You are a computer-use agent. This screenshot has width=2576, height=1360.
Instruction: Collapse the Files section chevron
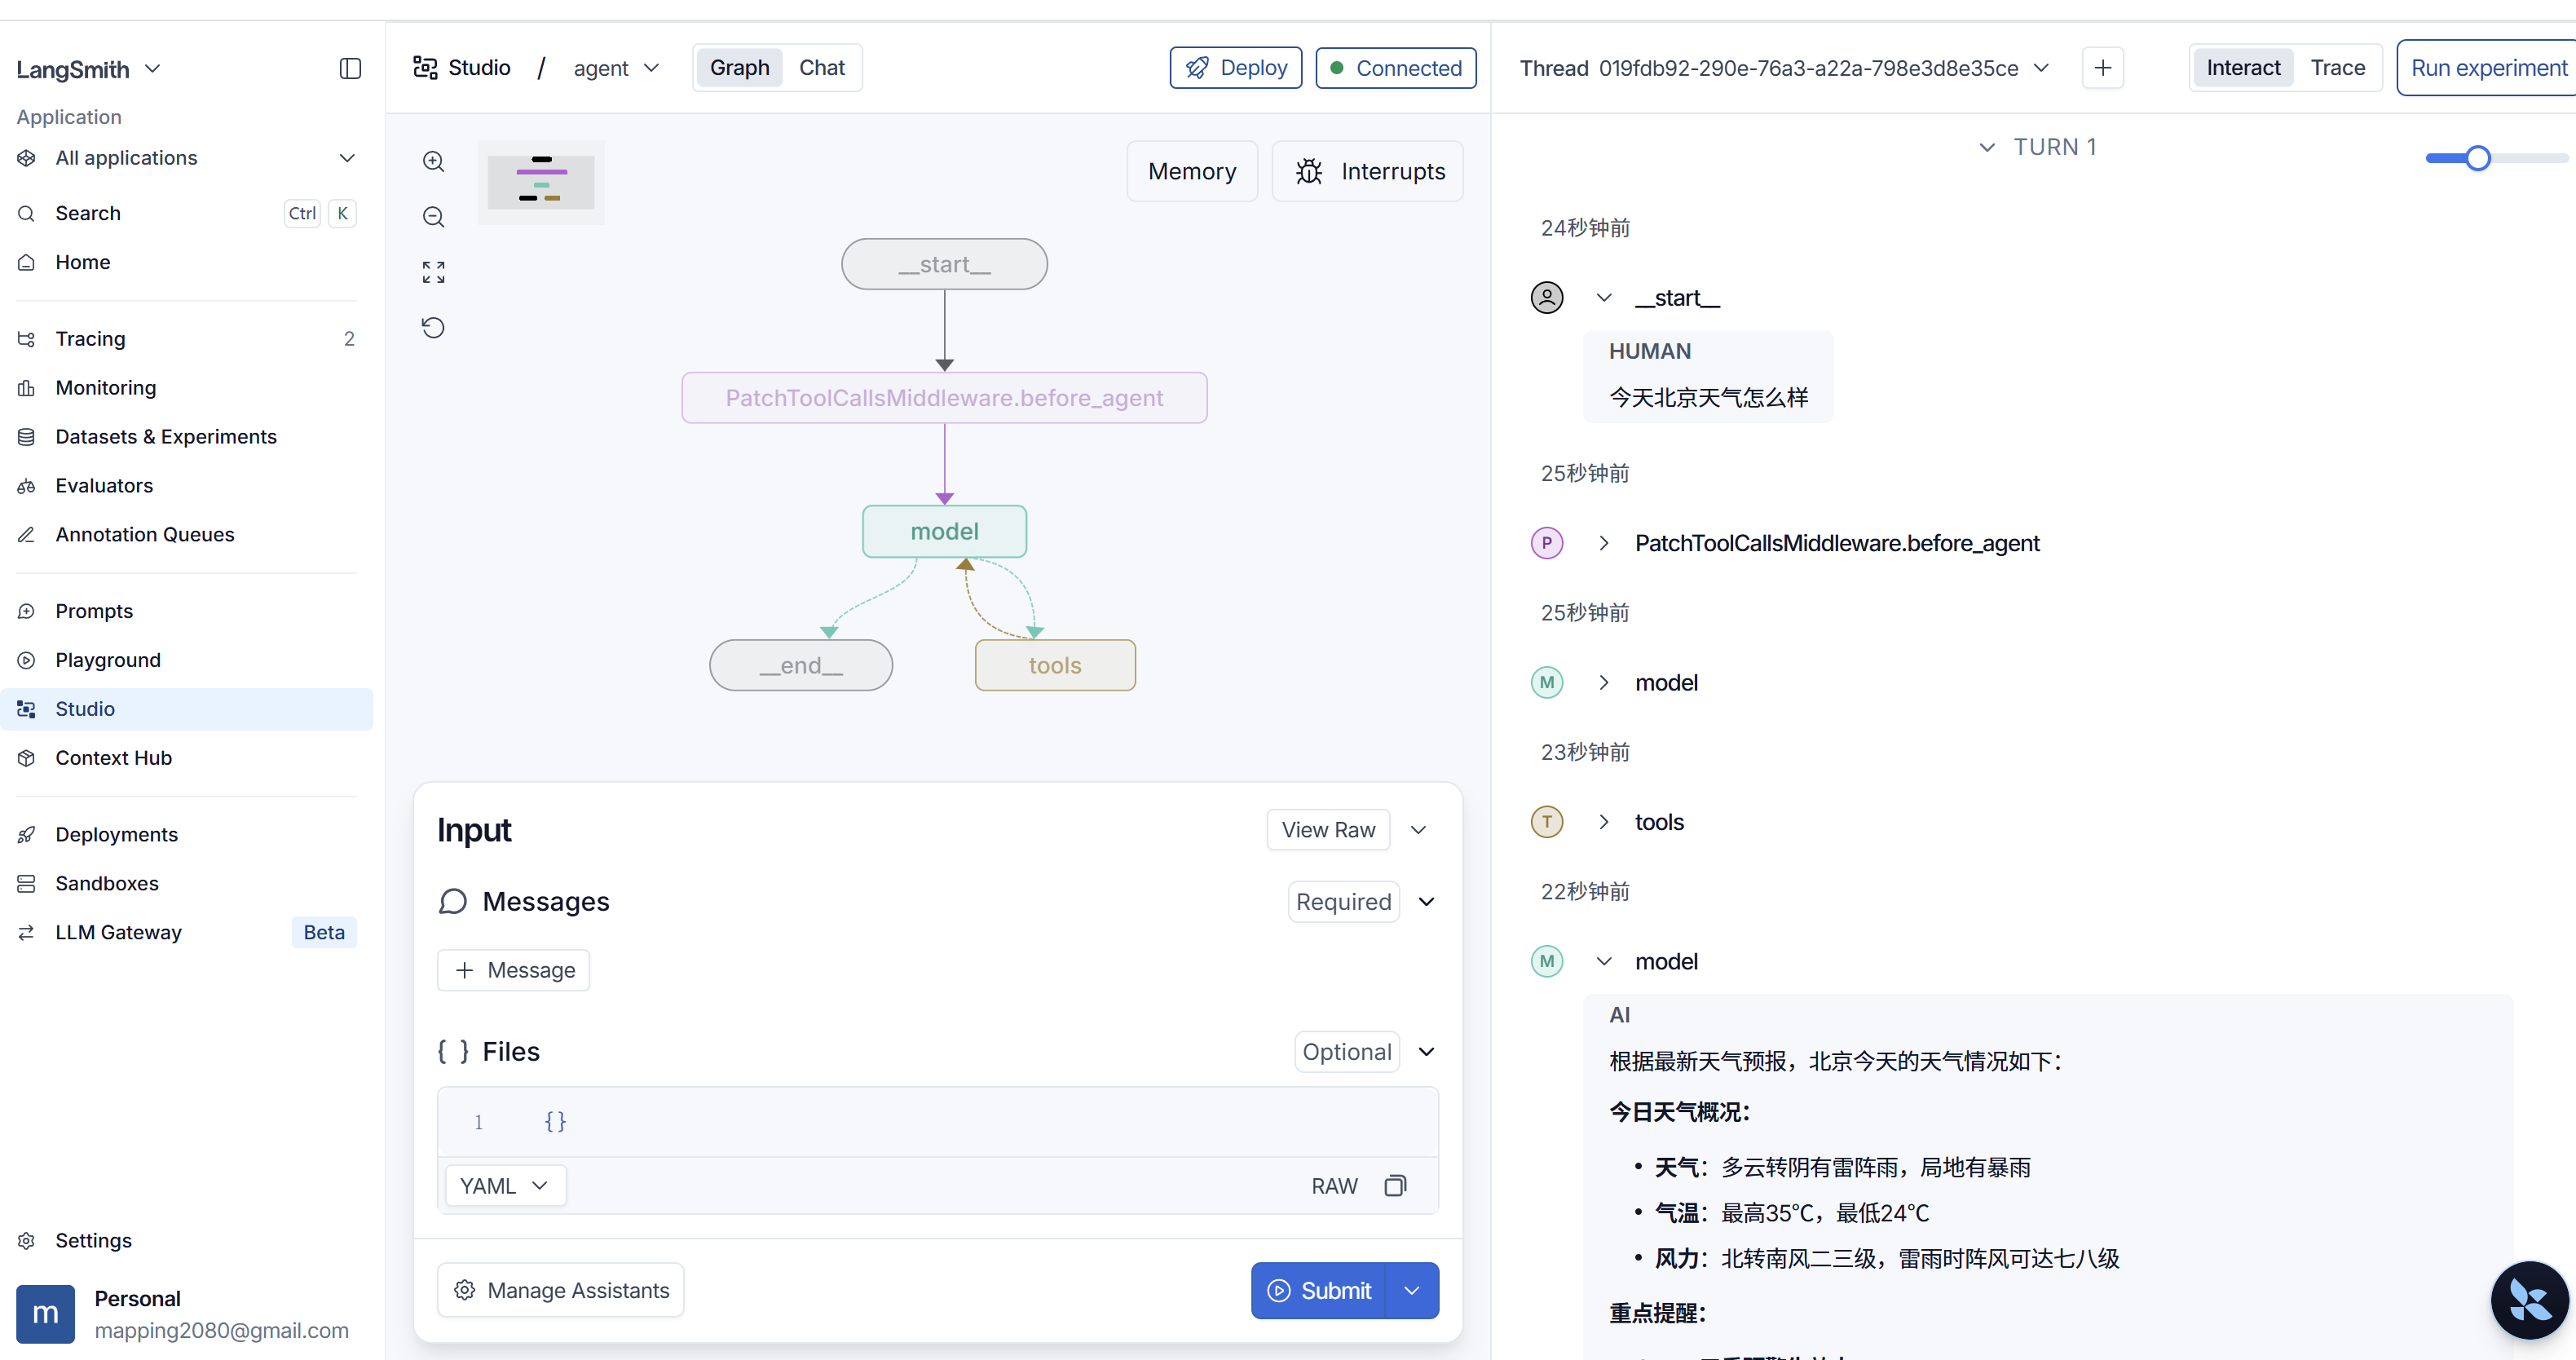pos(1426,1051)
